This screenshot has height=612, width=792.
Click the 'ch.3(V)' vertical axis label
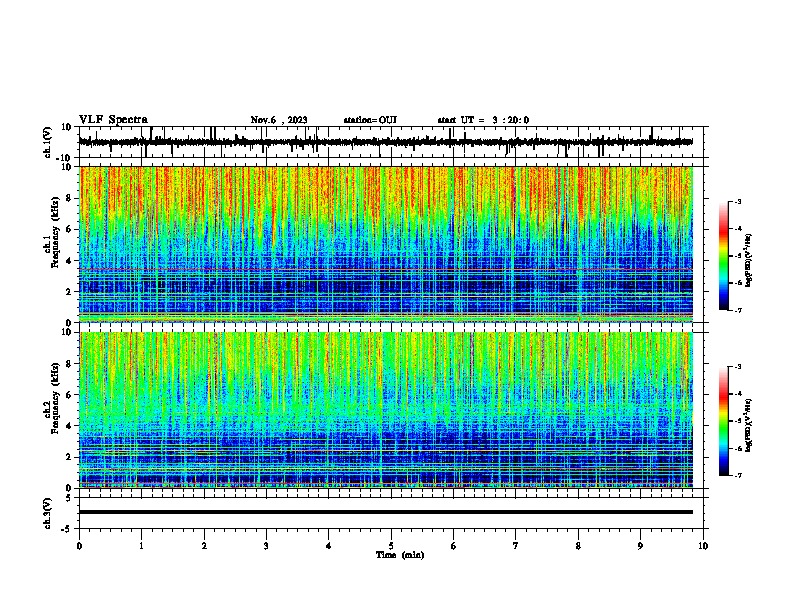coord(48,513)
